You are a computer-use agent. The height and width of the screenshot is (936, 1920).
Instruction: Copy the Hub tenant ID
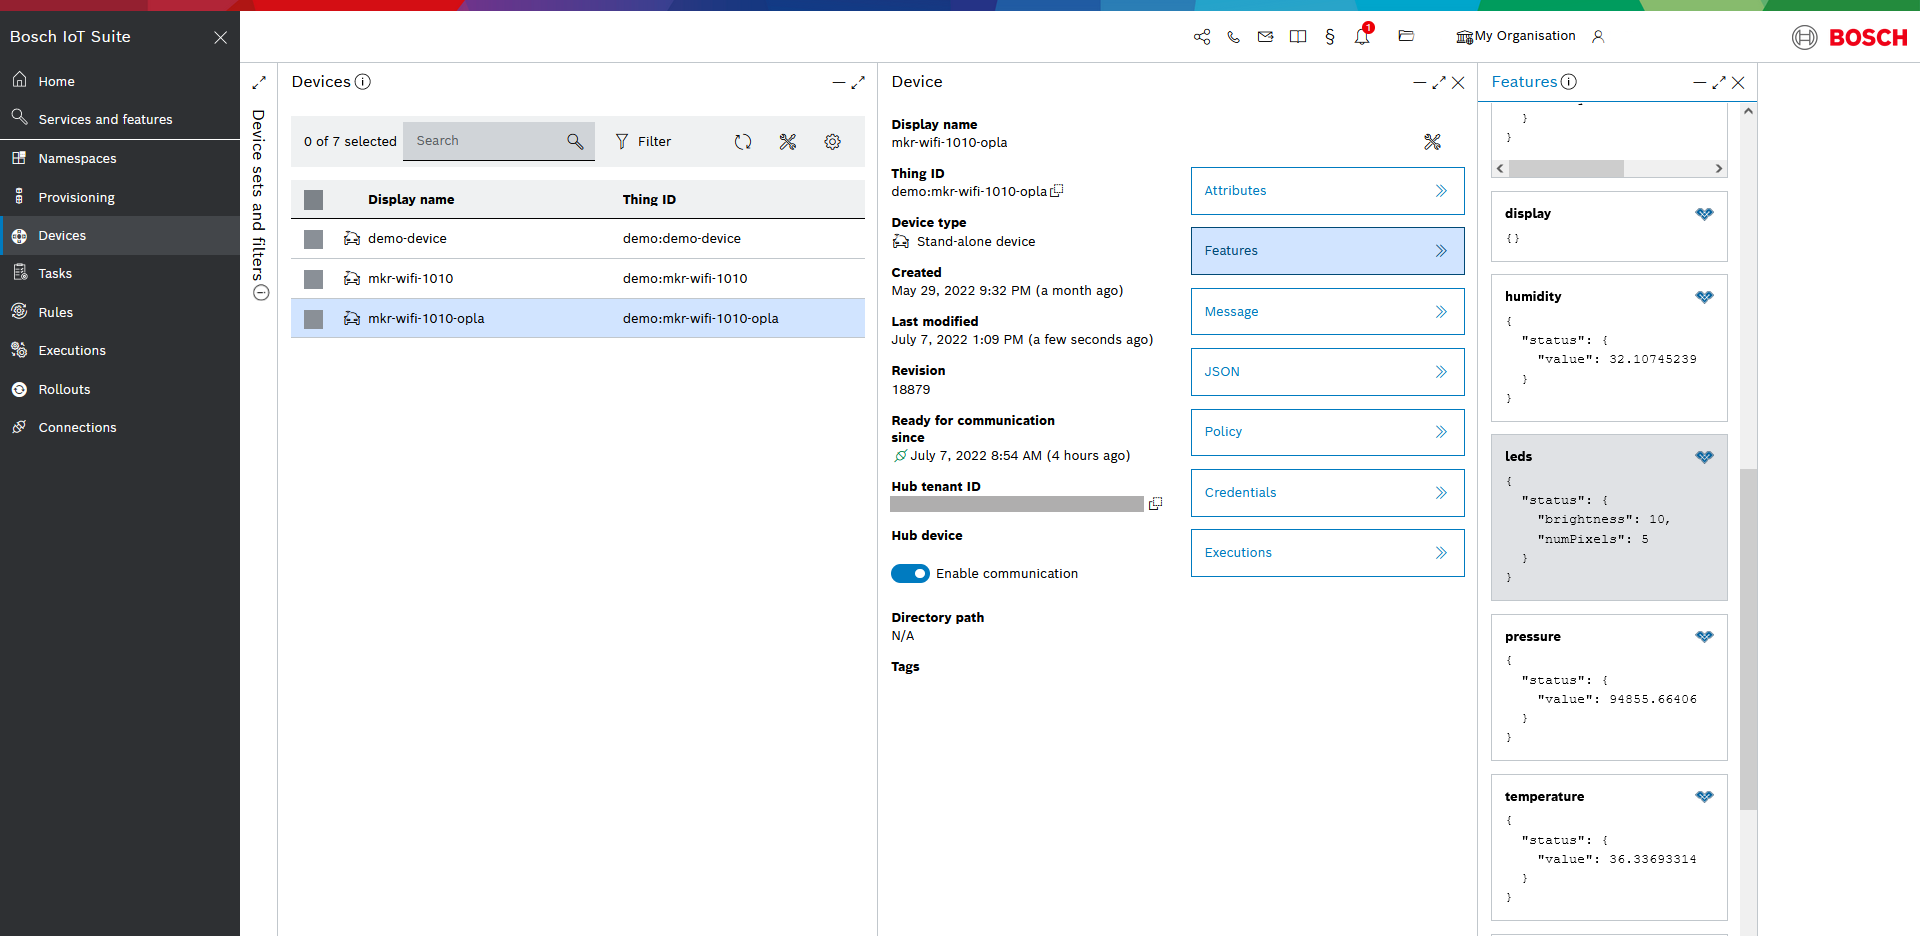point(1155,504)
